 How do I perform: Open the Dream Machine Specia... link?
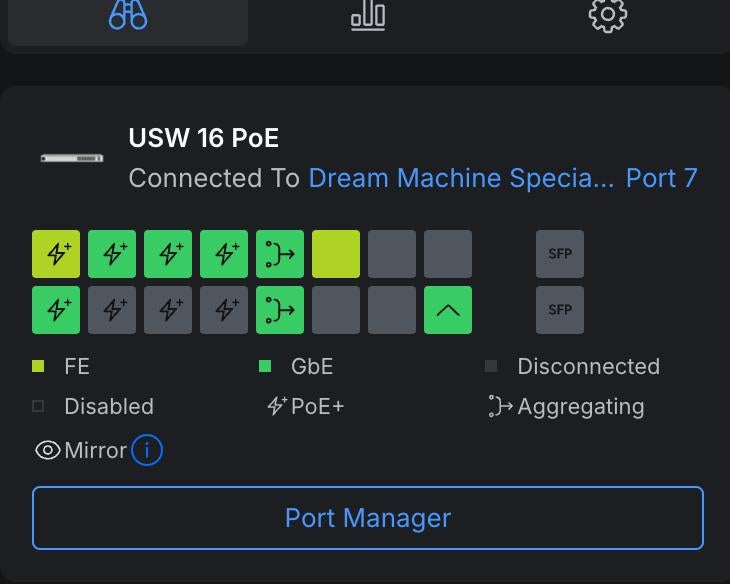[x=461, y=178]
